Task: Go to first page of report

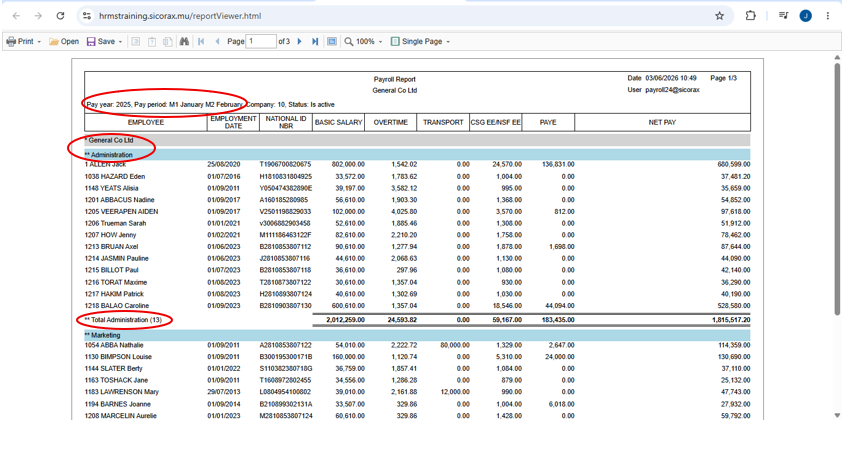Action: click(x=201, y=42)
